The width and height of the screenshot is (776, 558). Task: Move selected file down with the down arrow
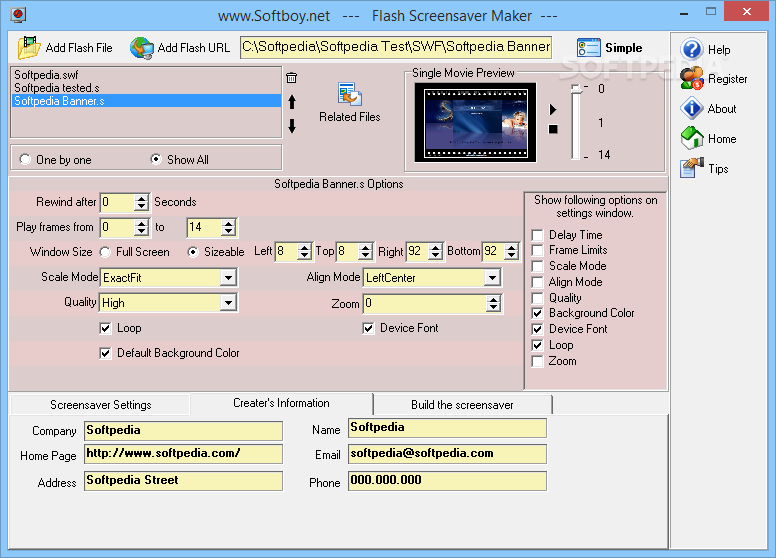(292, 126)
